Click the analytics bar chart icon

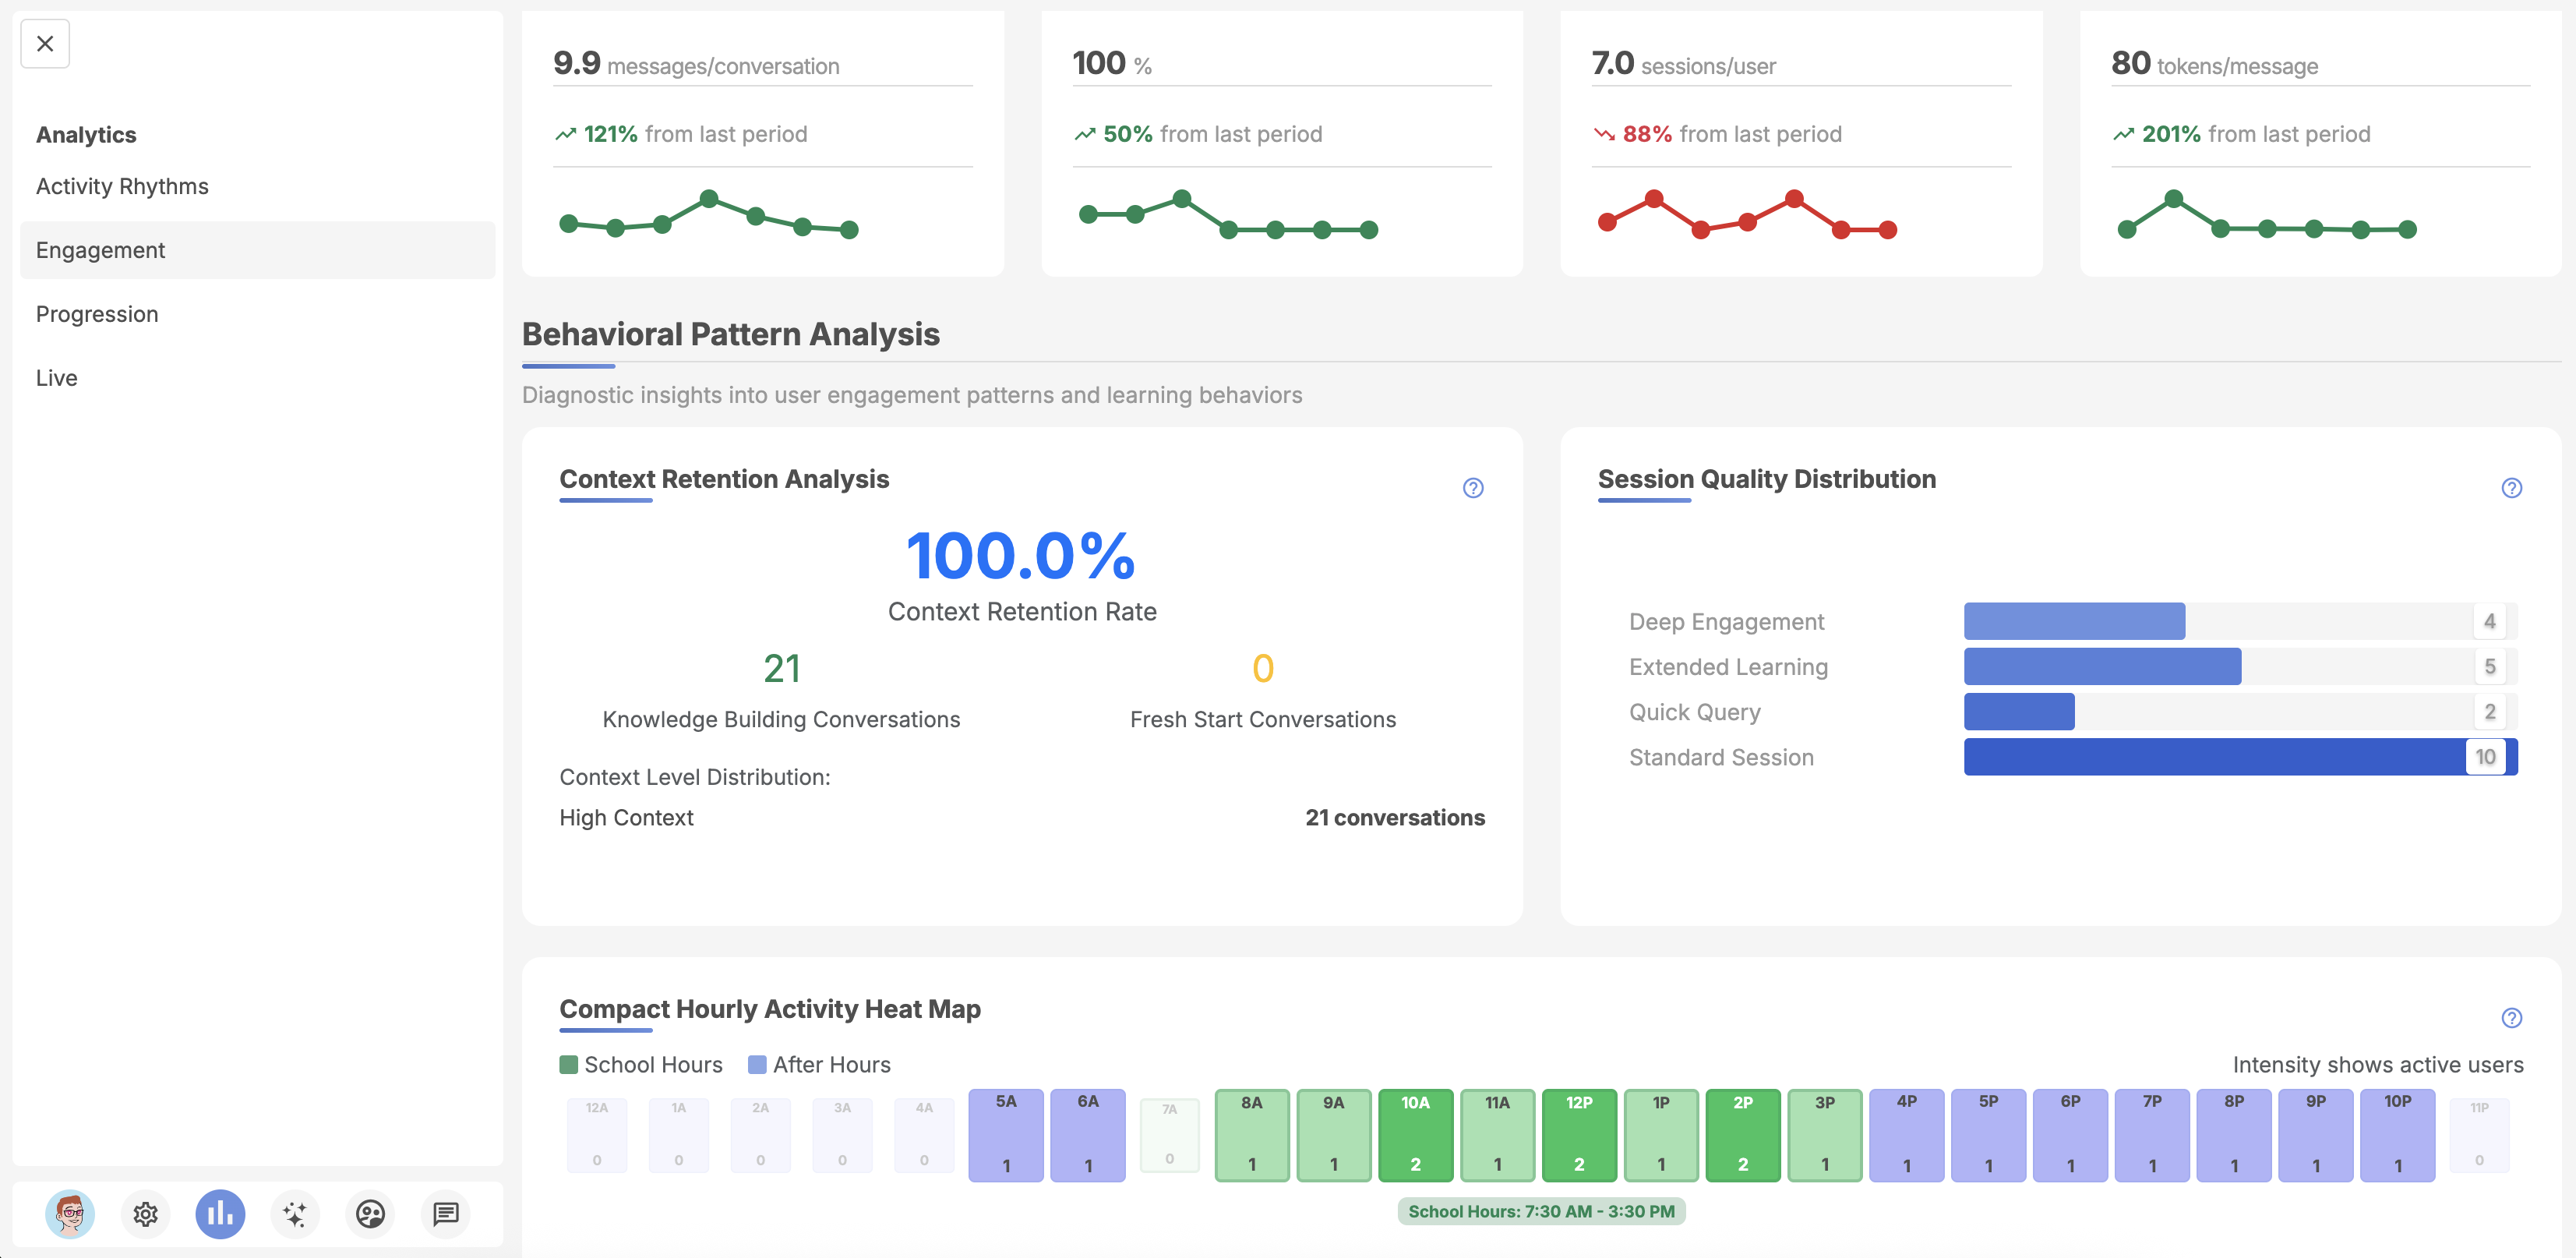coord(220,1213)
